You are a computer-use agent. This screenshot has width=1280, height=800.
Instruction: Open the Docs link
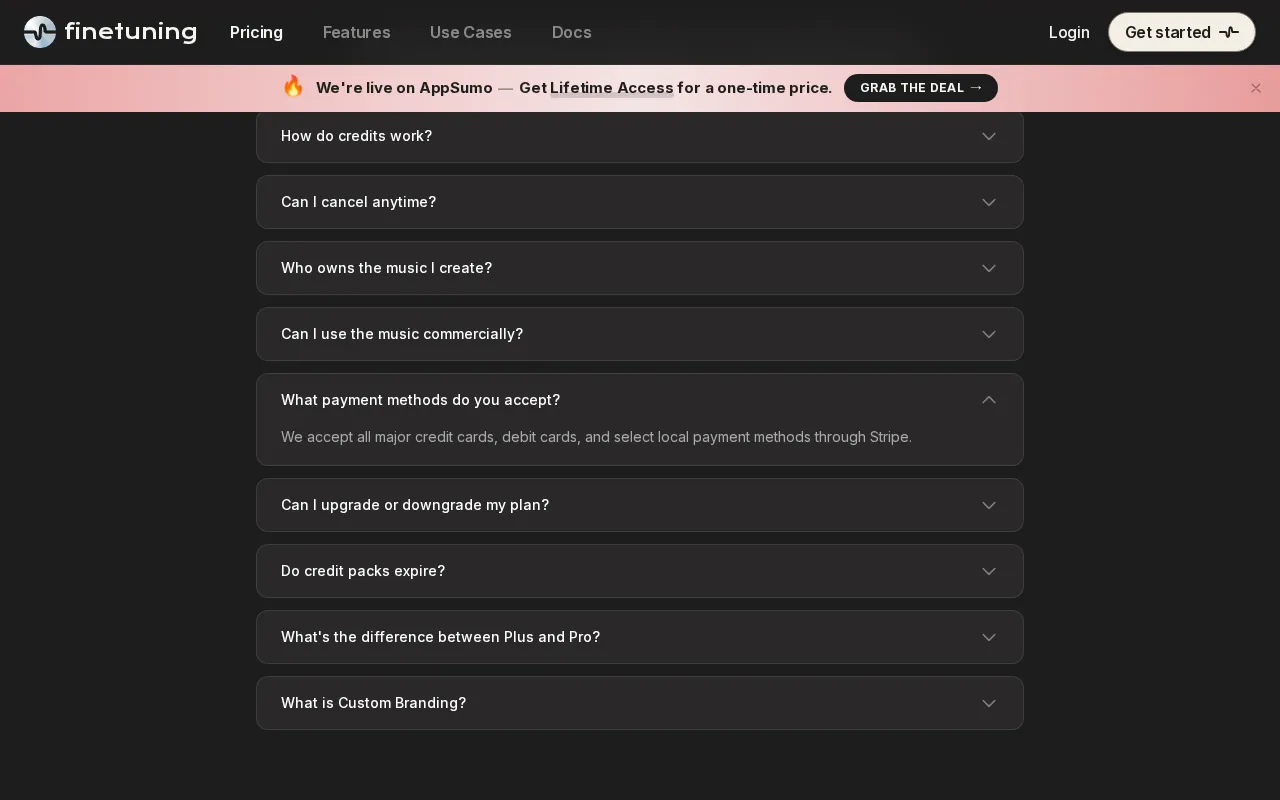coord(572,32)
